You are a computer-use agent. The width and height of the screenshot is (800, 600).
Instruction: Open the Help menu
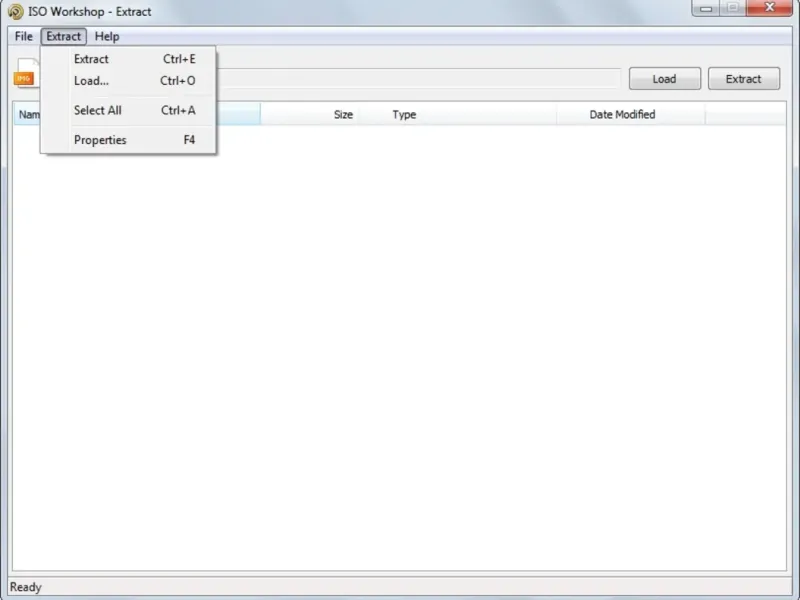click(x=107, y=36)
